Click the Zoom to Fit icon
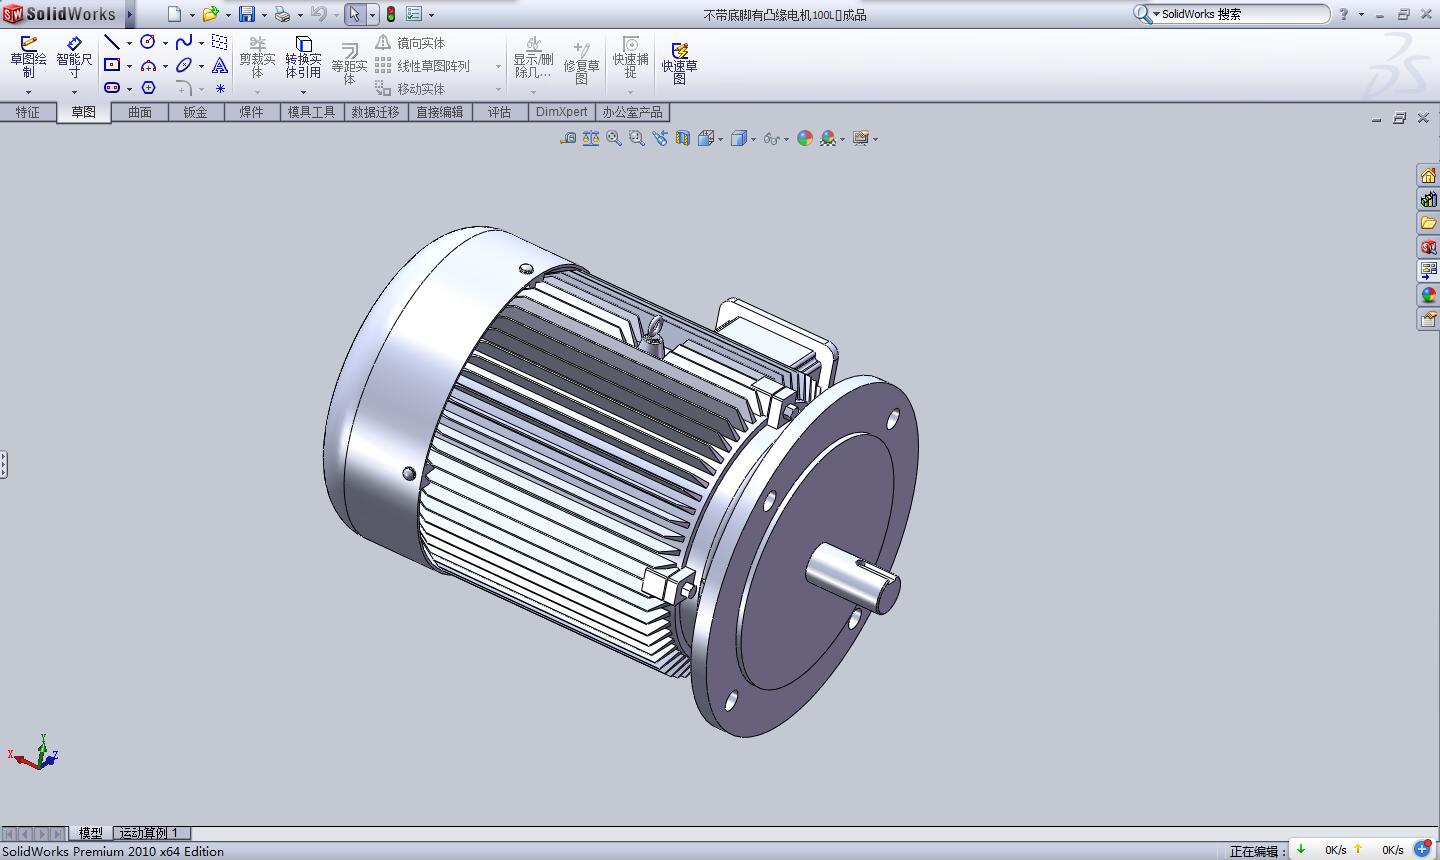 (614, 138)
